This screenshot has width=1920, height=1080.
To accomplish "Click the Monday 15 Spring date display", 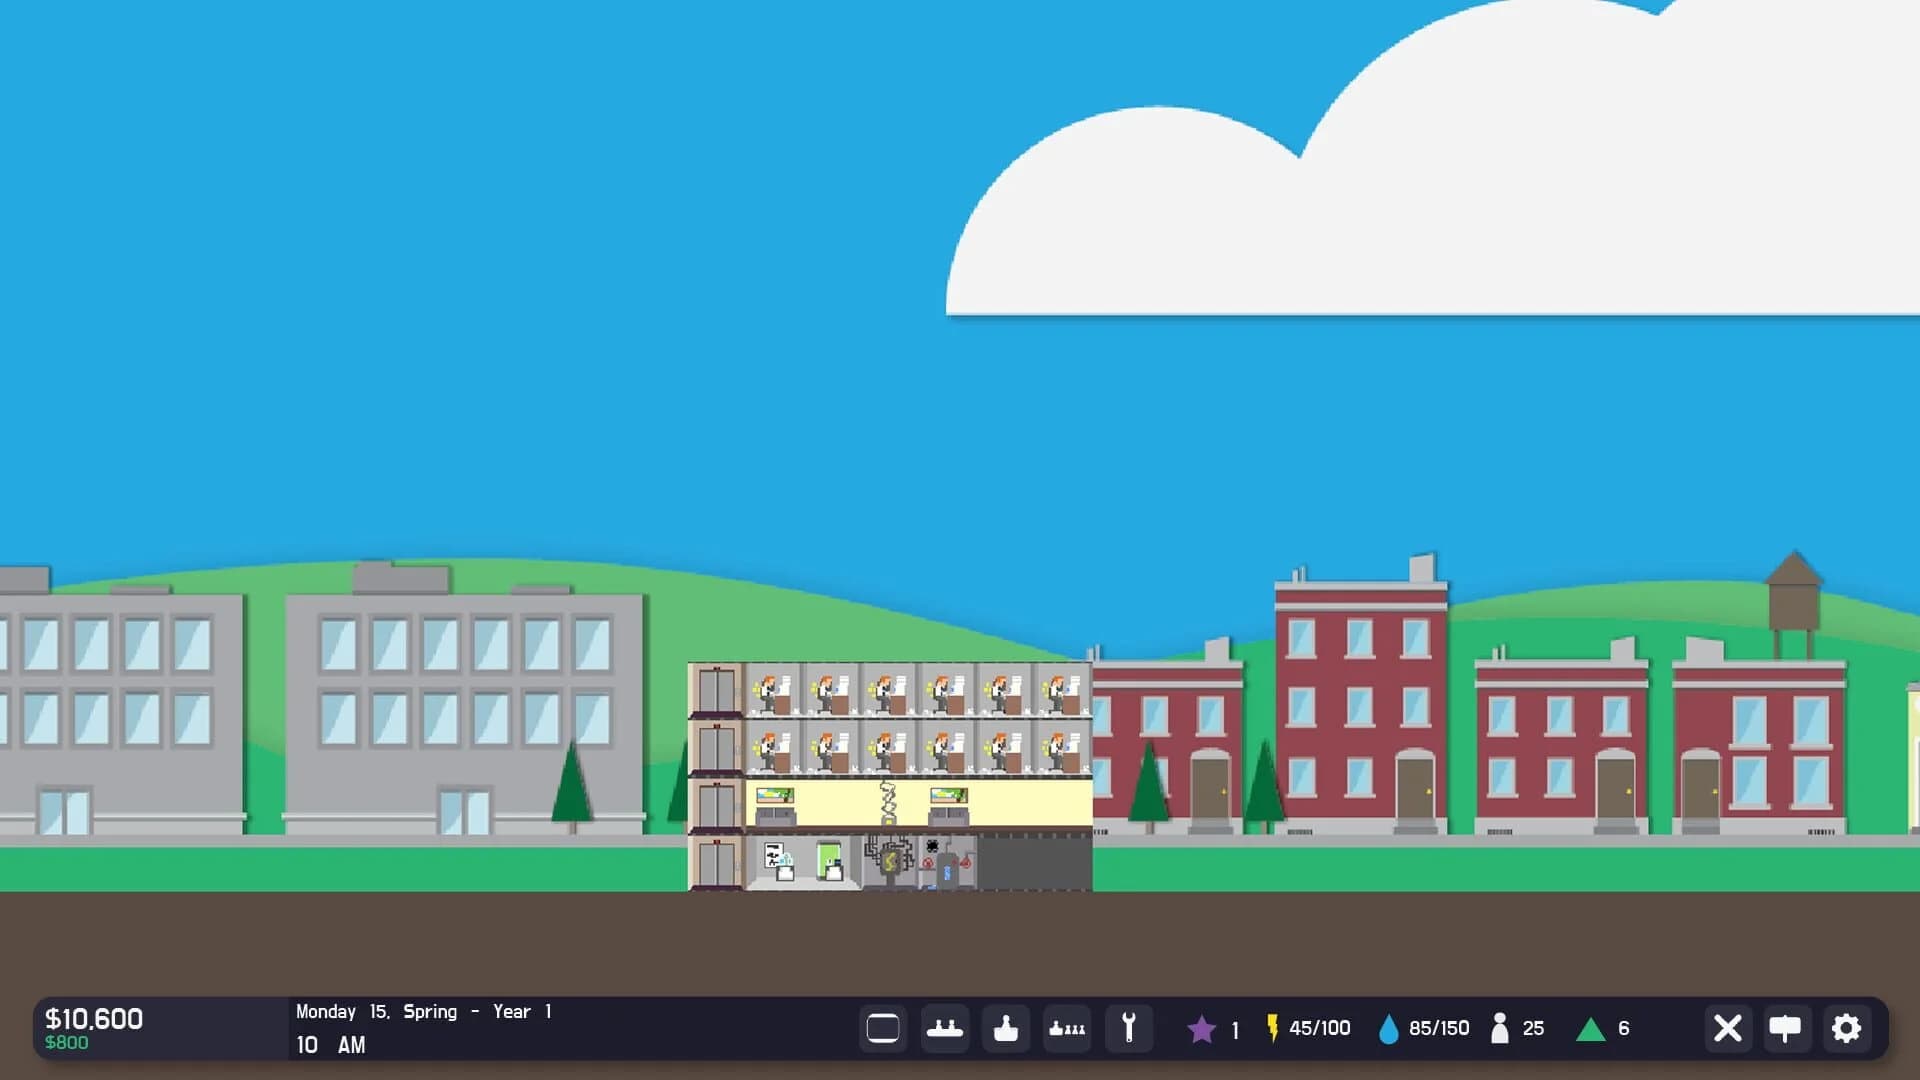I will coord(420,1011).
